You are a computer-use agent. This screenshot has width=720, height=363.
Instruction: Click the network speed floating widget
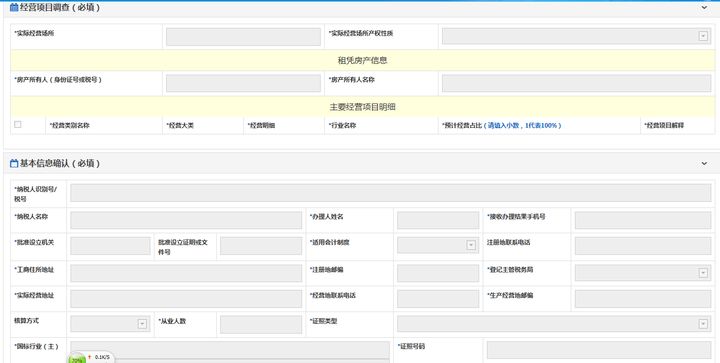(x=90, y=357)
